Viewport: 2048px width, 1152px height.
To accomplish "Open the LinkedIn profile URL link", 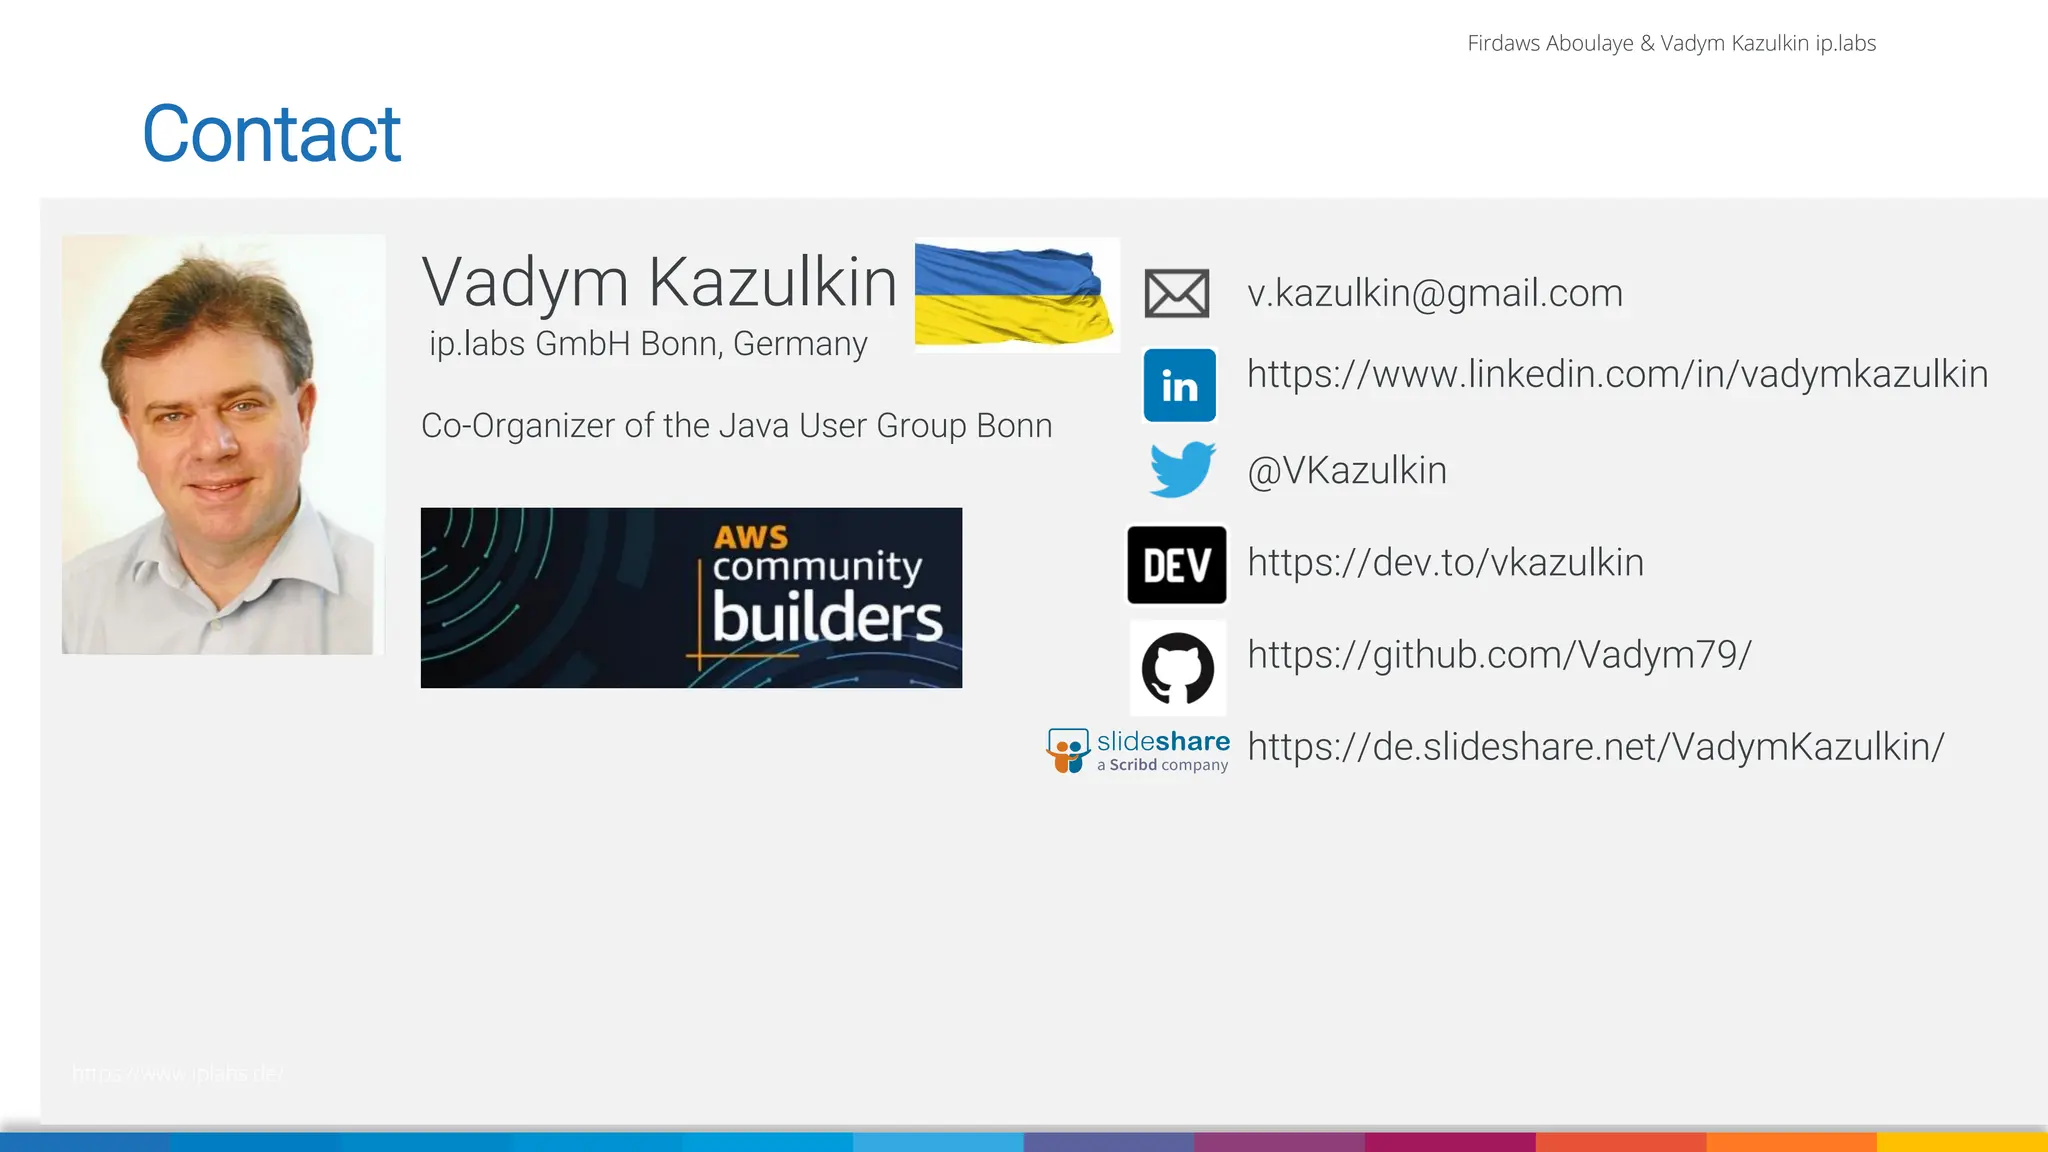I will point(1617,374).
